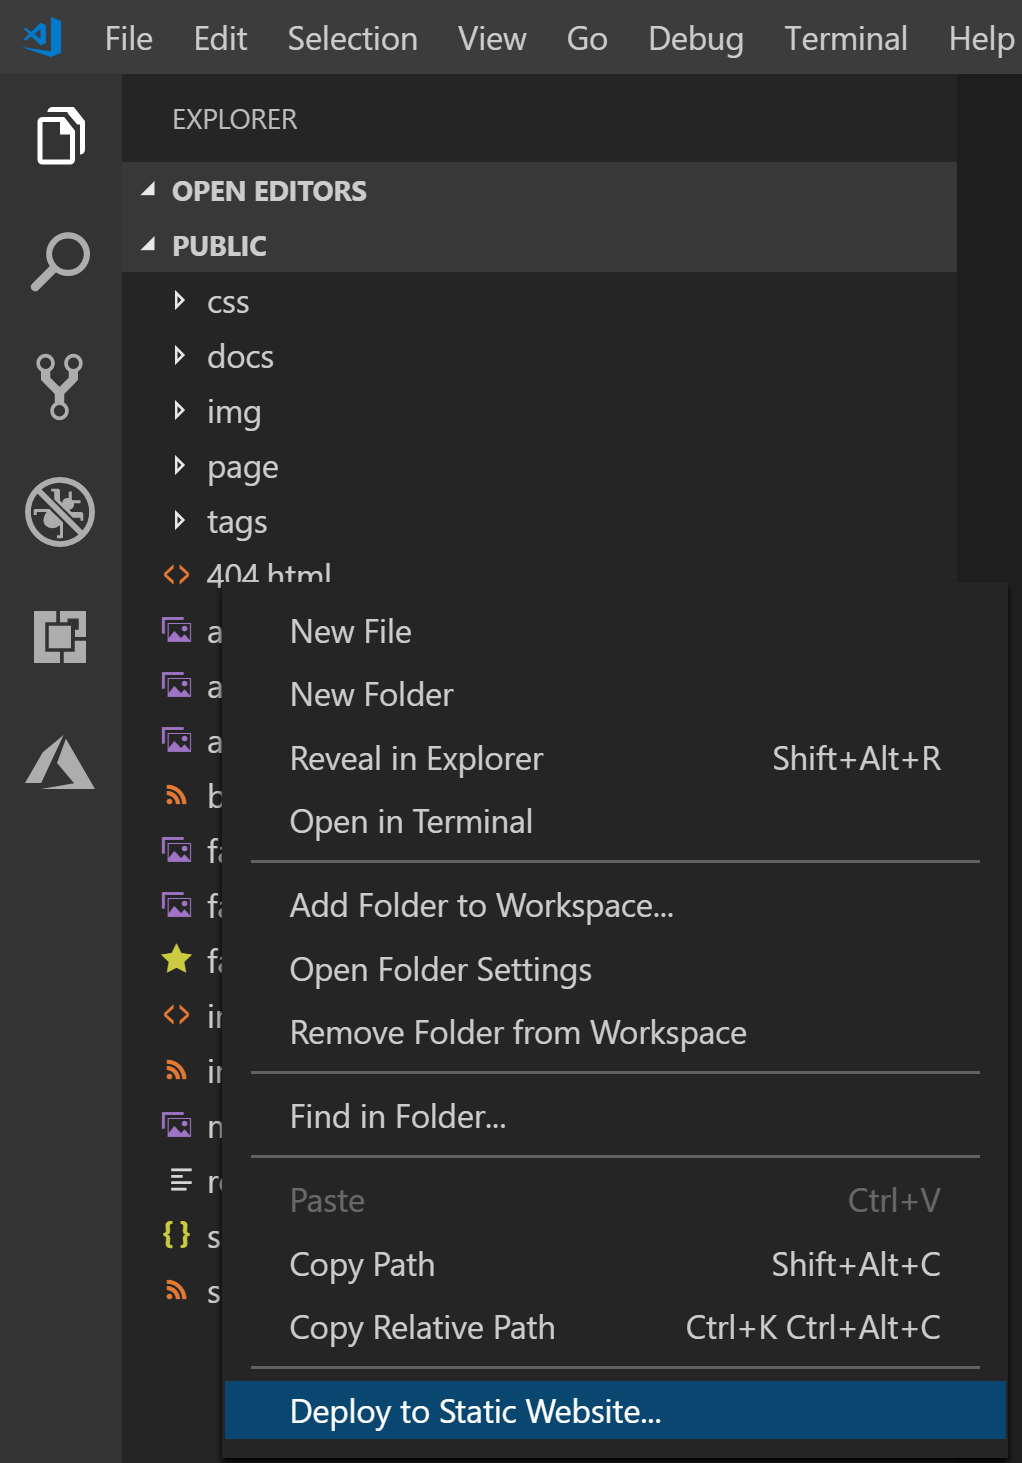Click the EXPLORER panel title
The height and width of the screenshot is (1463, 1022).
click(x=234, y=119)
